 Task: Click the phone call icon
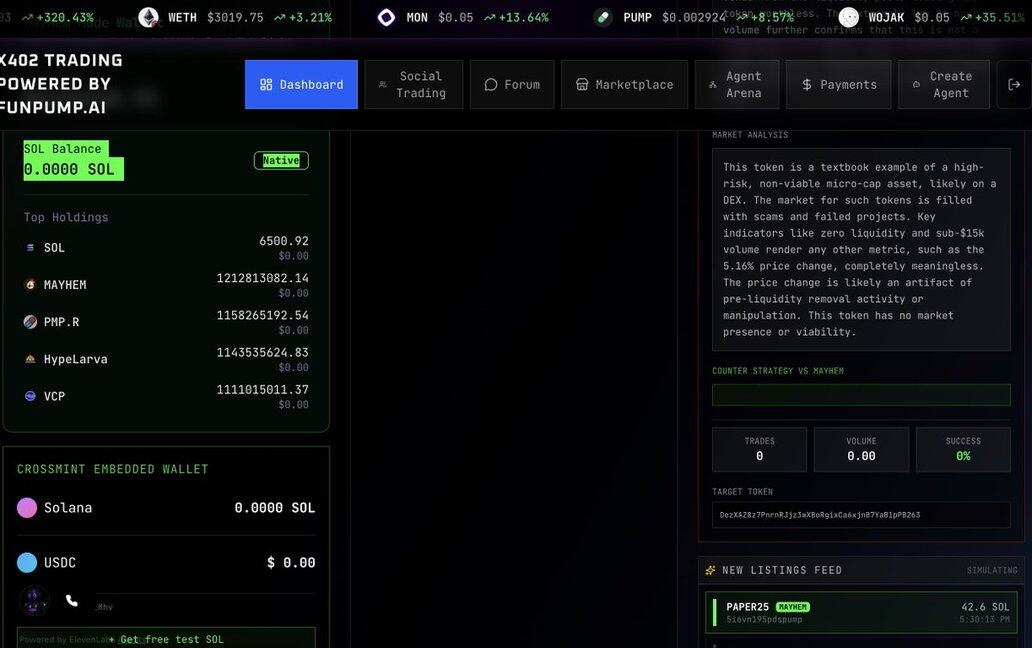click(72, 601)
